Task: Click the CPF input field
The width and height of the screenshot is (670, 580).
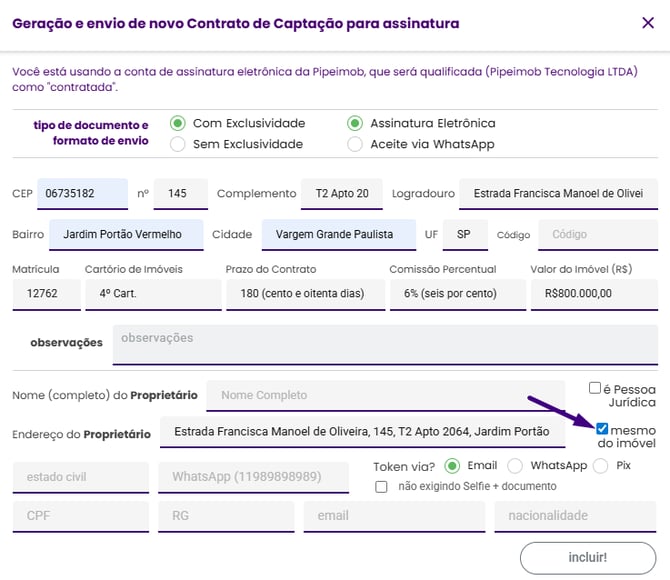Action: click(80, 516)
